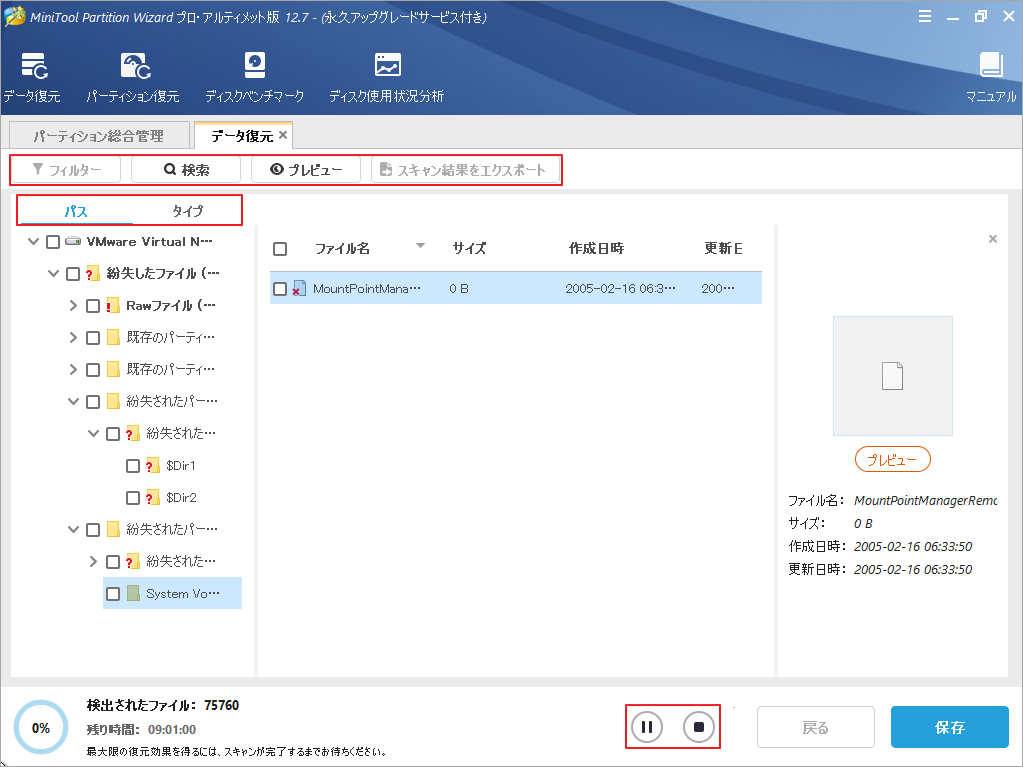Image resolution: width=1023 pixels, height=767 pixels.
Task: Open the 検索 search function
Action: click(185, 169)
